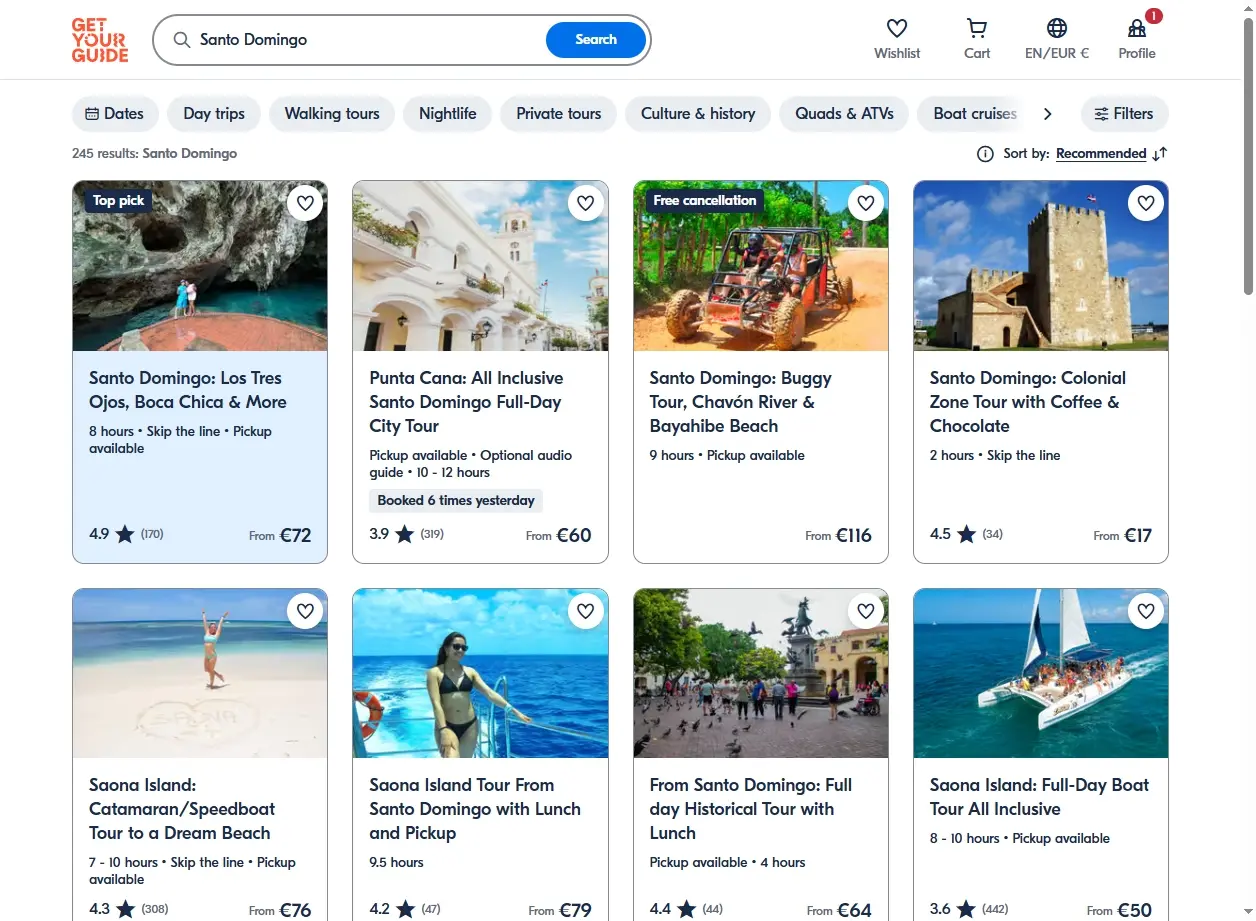Click the white colonial building photo
1256x921 pixels.
pyautogui.click(x=480, y=266)
